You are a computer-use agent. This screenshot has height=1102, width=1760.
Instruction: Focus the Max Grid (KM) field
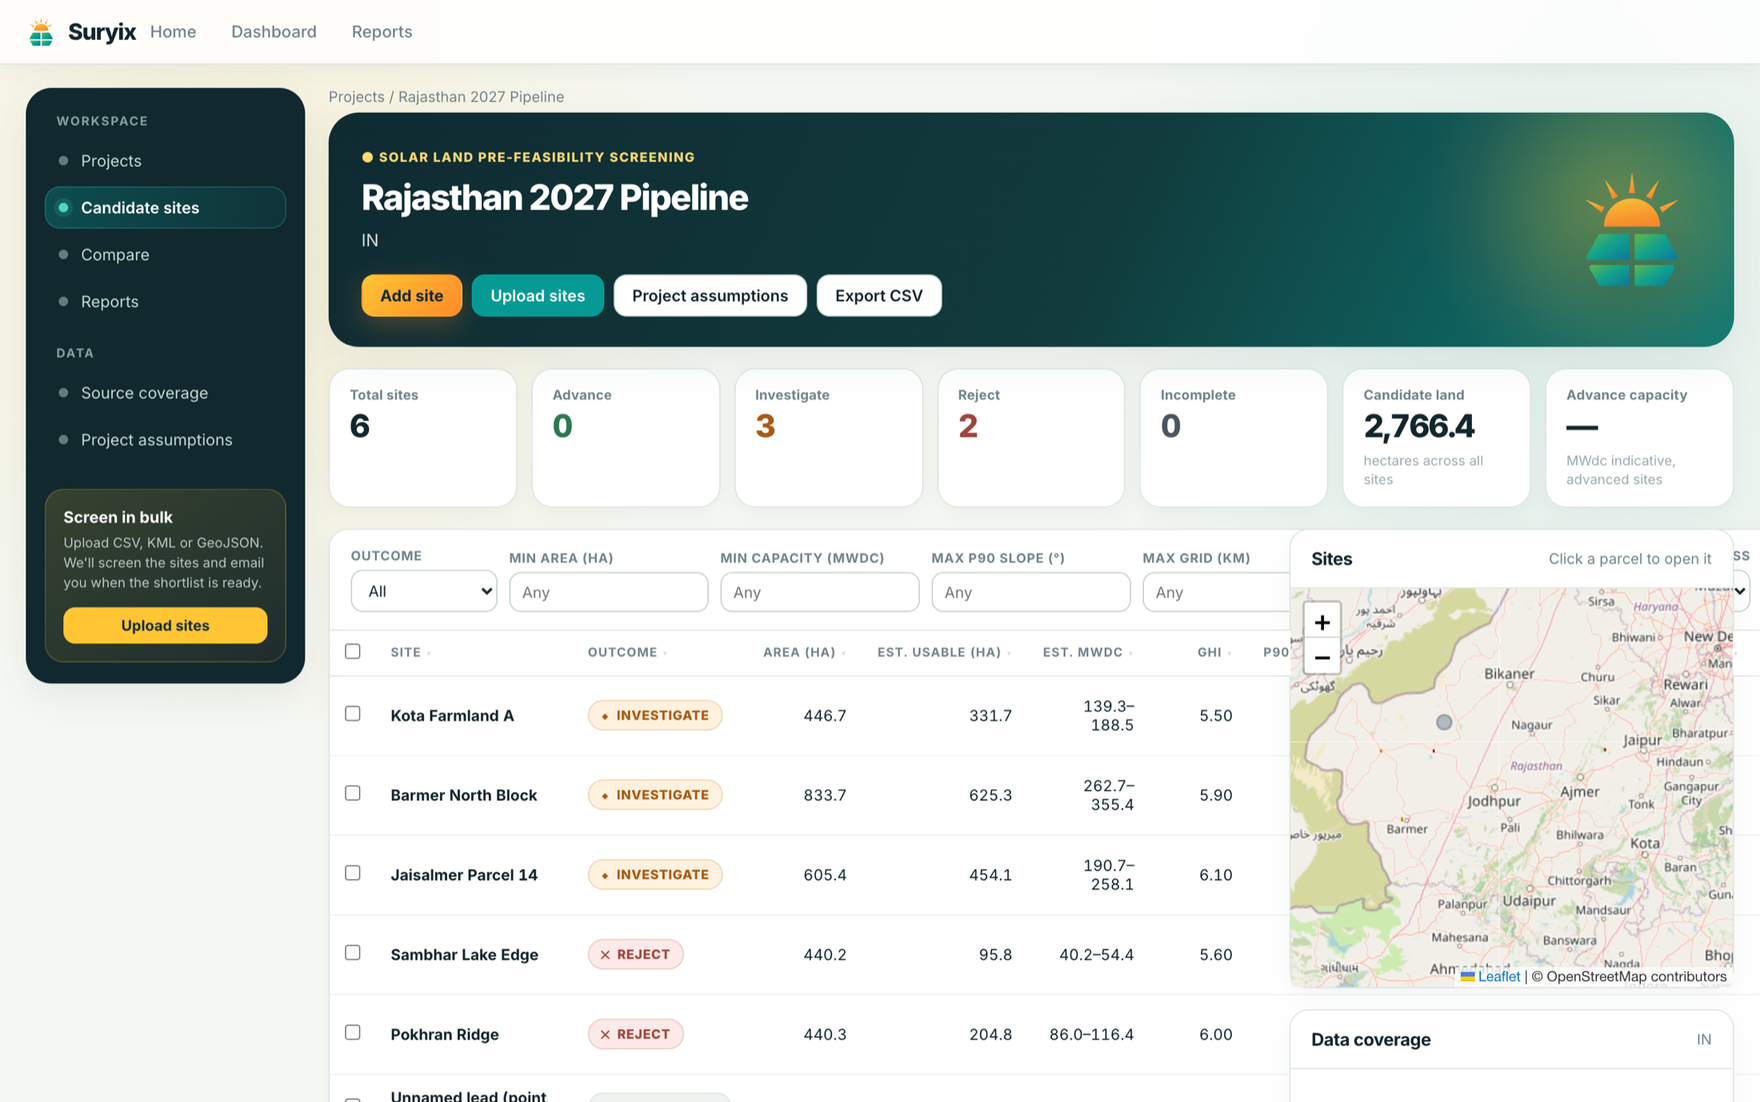pyautogui.click(x=1217, y=592)
